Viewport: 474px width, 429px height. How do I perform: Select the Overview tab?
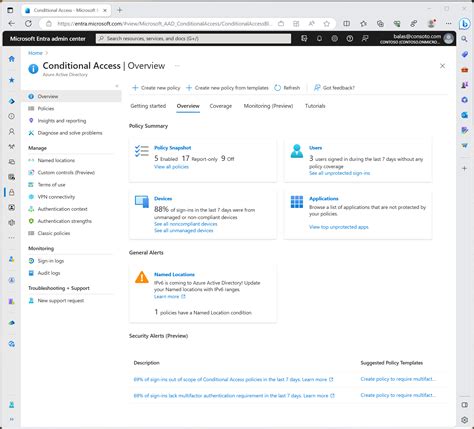click(188, 106)
